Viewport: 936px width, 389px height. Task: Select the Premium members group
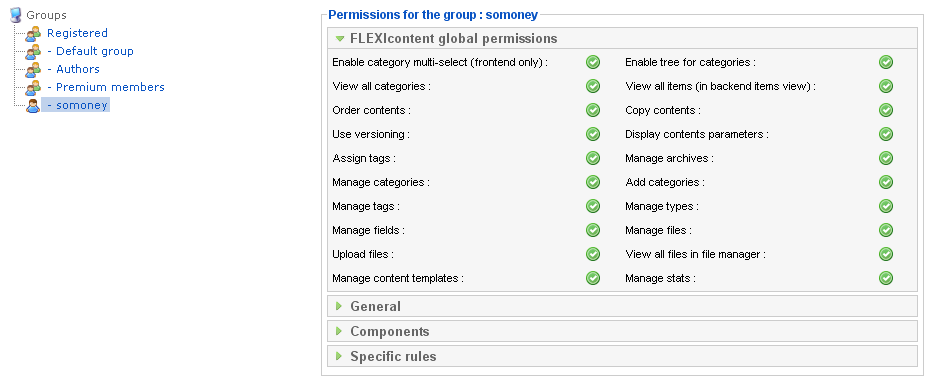tap(106, 87)
